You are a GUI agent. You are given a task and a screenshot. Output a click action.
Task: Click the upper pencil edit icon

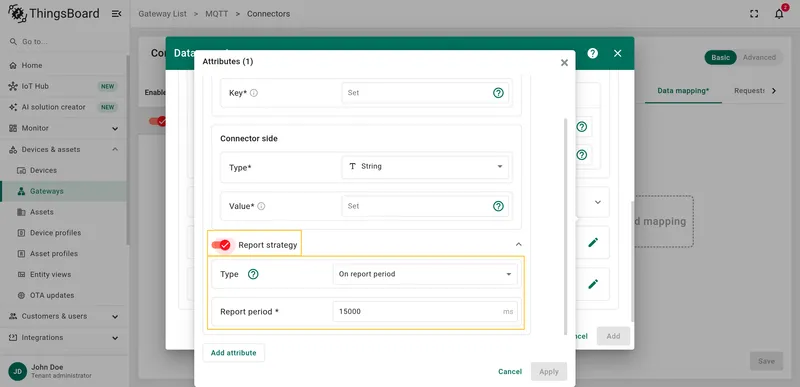pyautogui.click(x=593, y=242)
